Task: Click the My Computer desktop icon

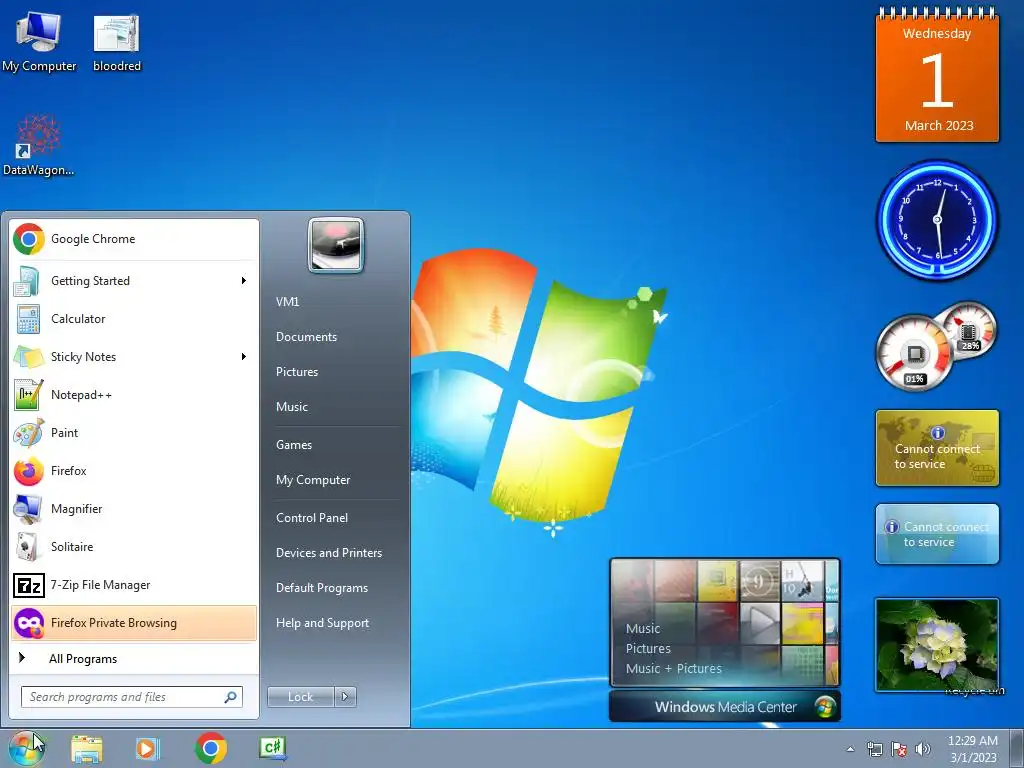Action: pyautogui.click(x=39, y=42)
